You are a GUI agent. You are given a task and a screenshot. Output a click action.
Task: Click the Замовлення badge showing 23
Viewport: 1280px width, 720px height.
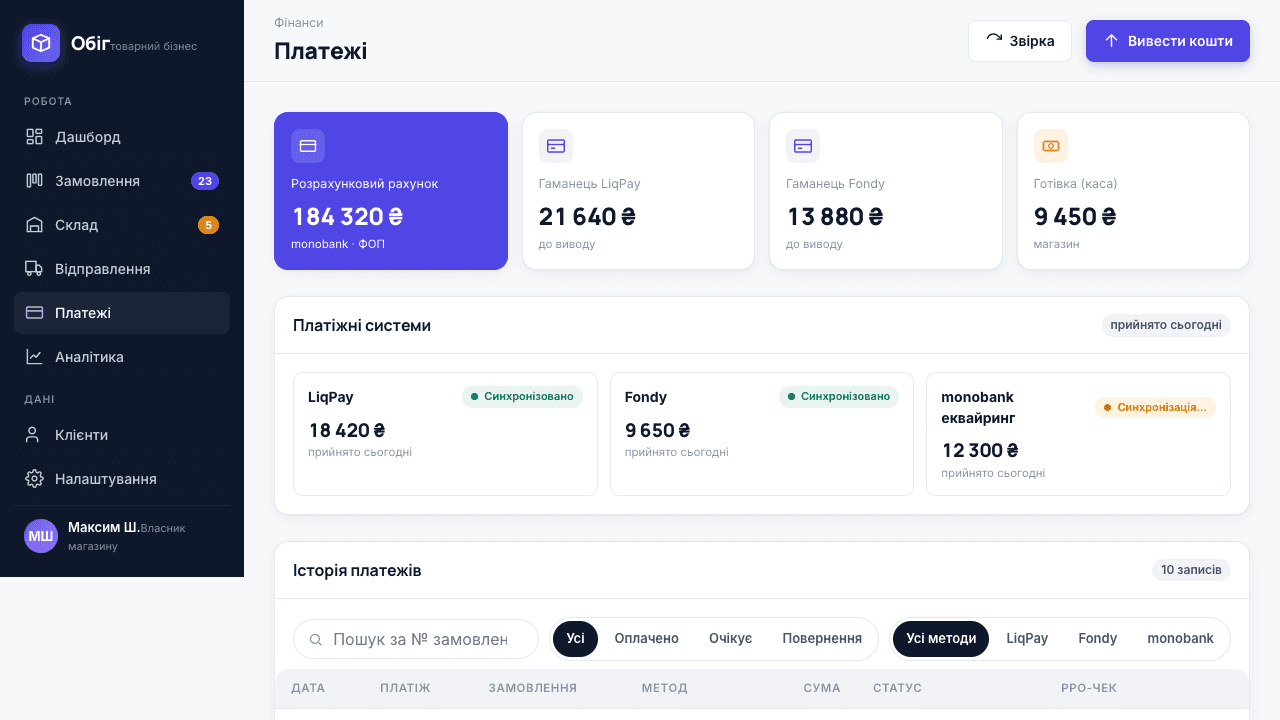coord(205,181)
